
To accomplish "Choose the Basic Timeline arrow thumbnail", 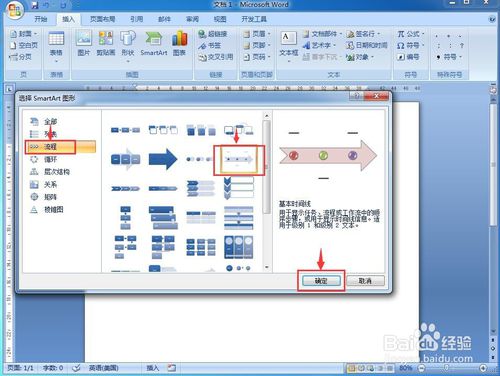I will pos(239,160).
